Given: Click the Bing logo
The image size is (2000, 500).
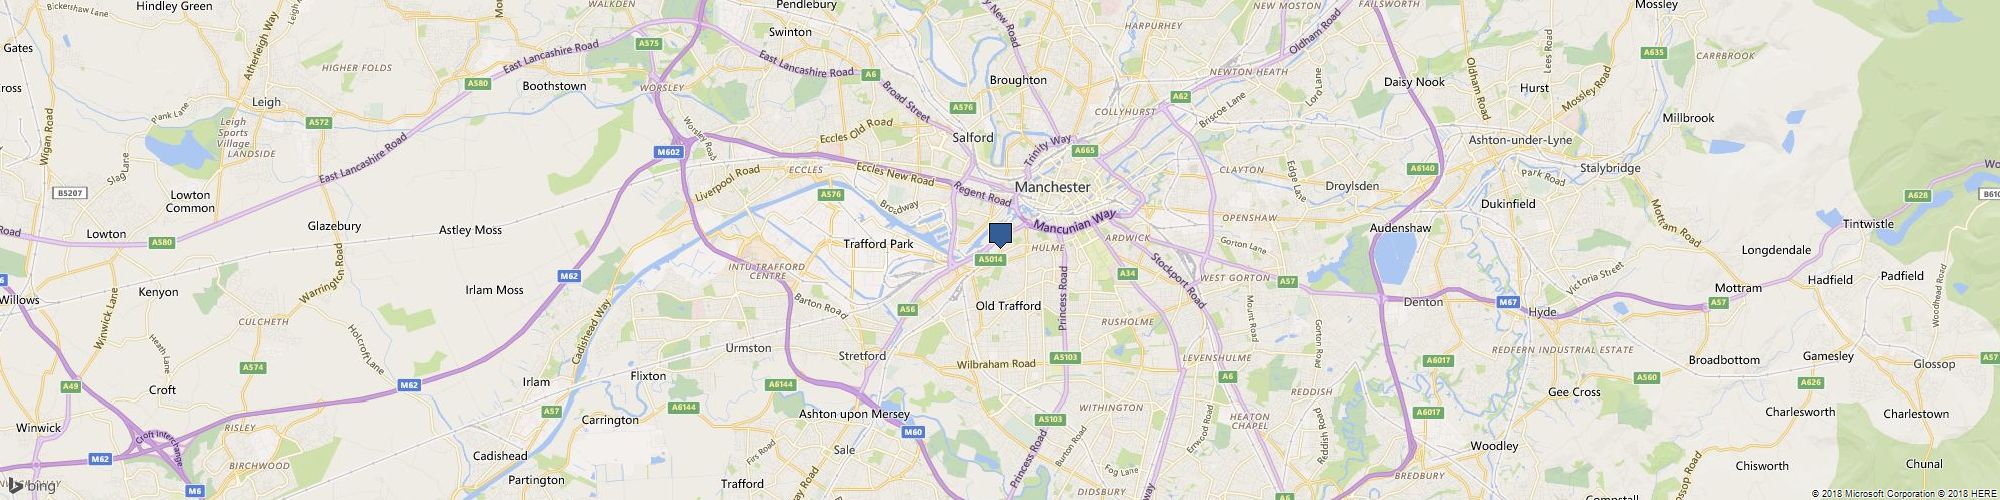Looking at the screenshot, I should pyautogui.click(x=33, y=486).
